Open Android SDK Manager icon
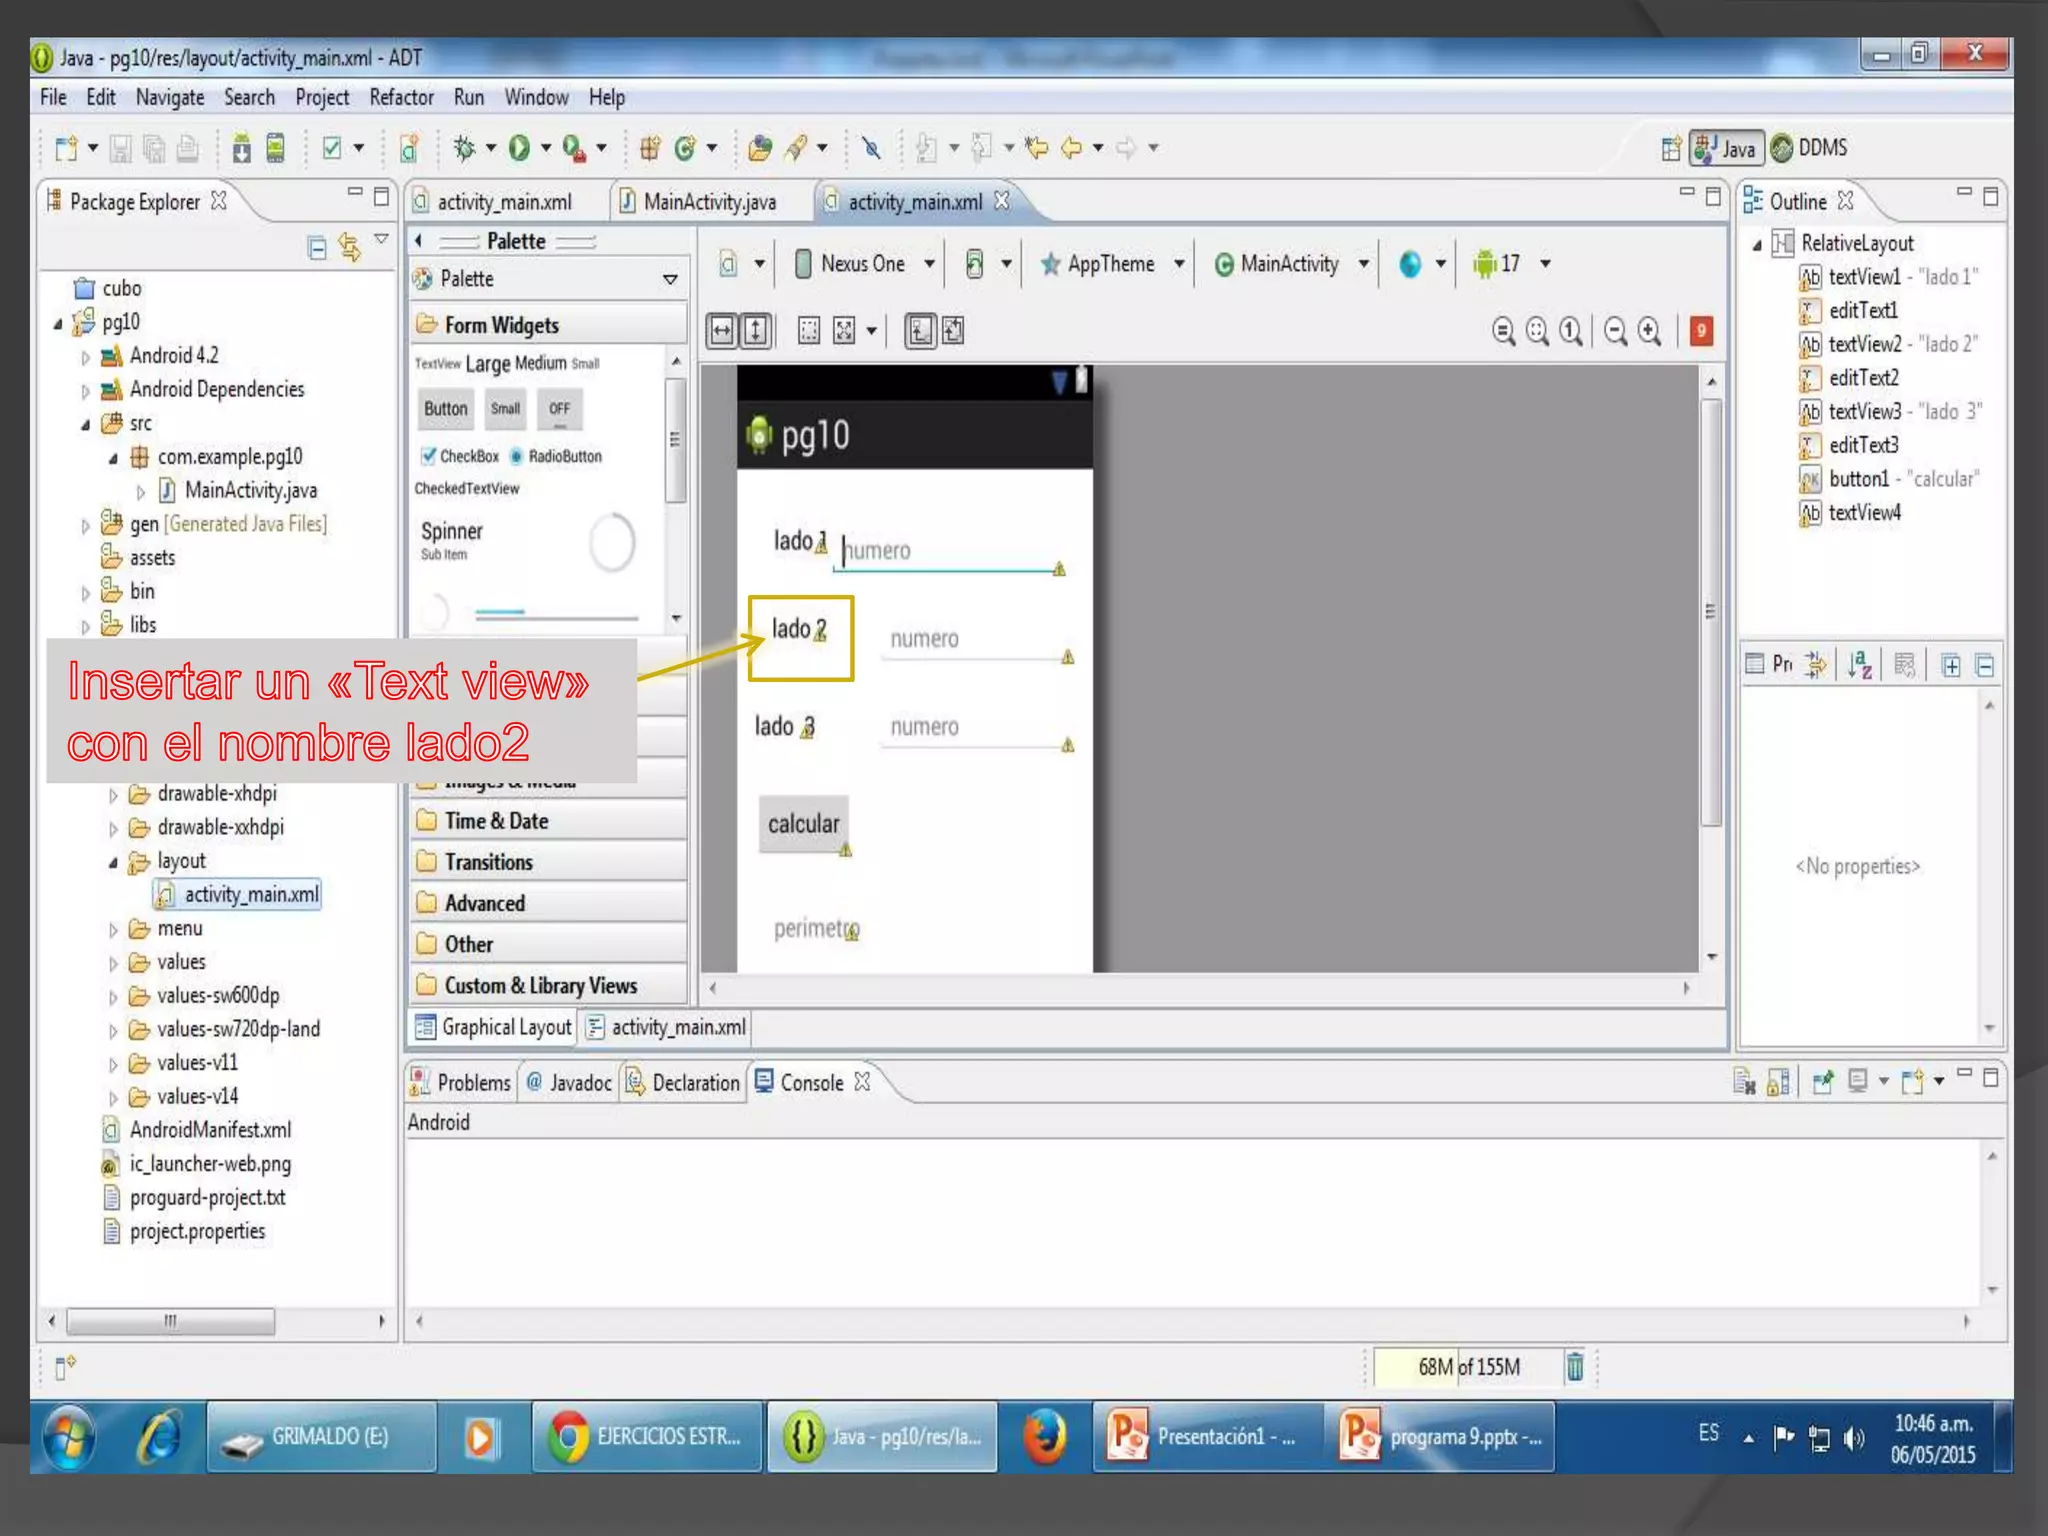Viewport: 2048px width, 1536px height. click(x=241, y=148)
